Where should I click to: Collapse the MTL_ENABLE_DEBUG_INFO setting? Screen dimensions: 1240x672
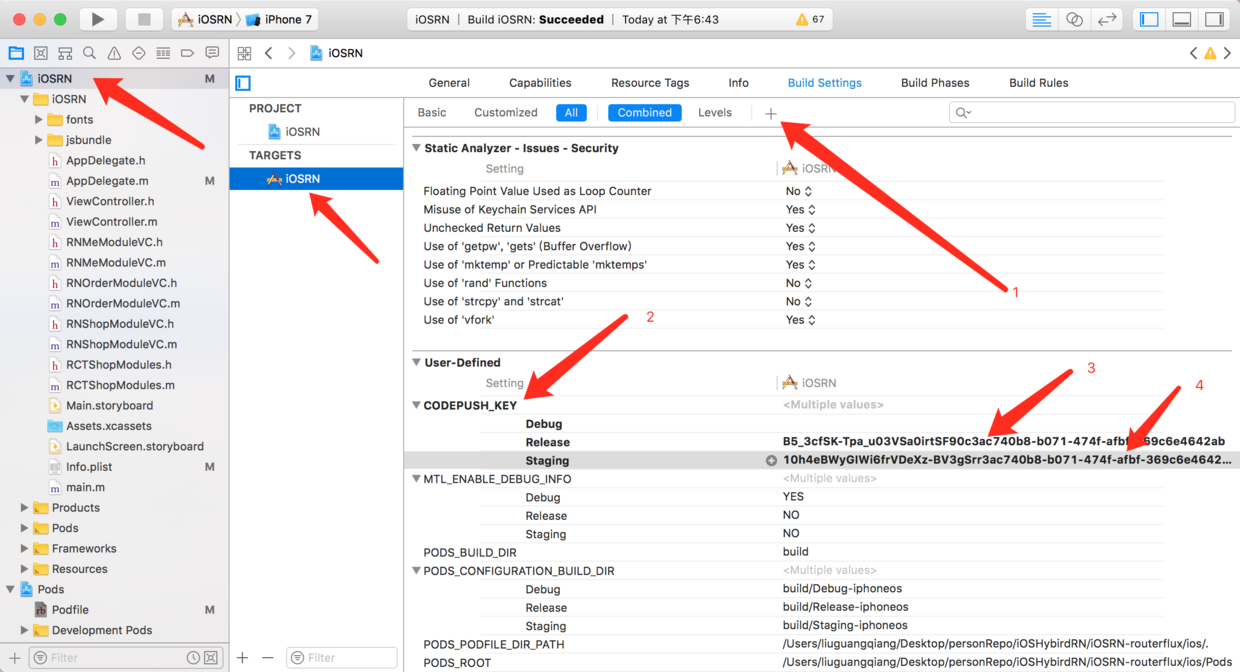pos(416,479)
